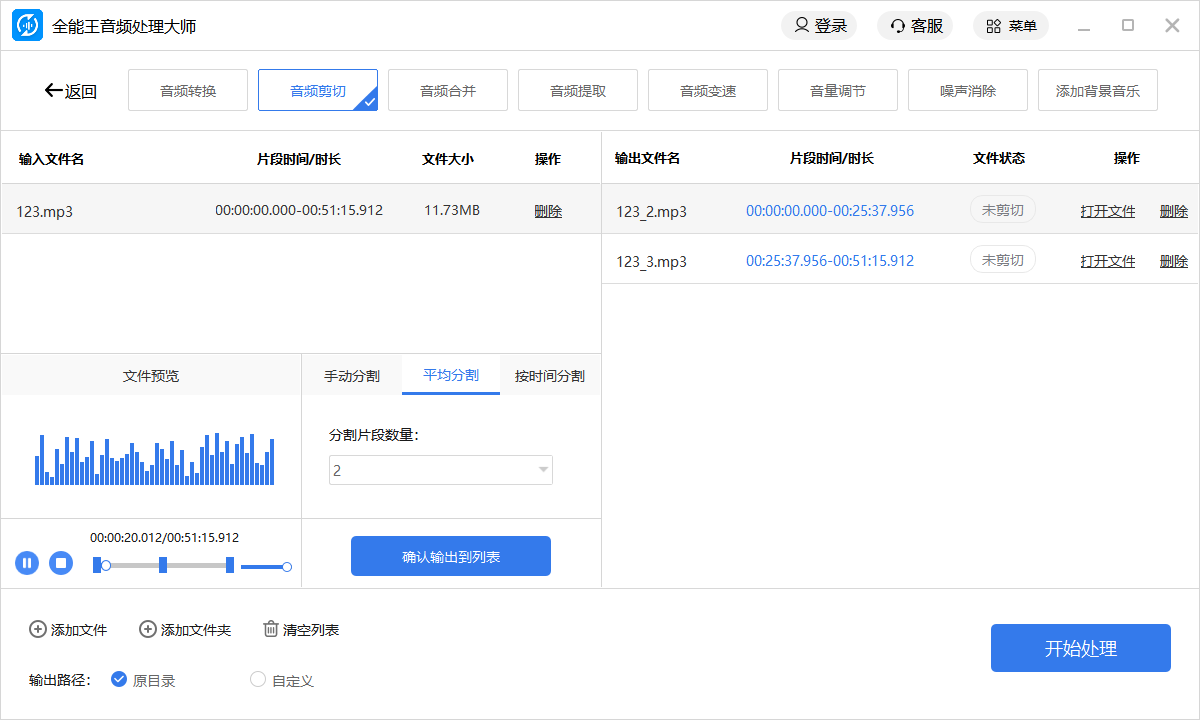Viewport: 1200px width, 720px height.
Task: Open the login user account button
Action: (x=819, y=26)
